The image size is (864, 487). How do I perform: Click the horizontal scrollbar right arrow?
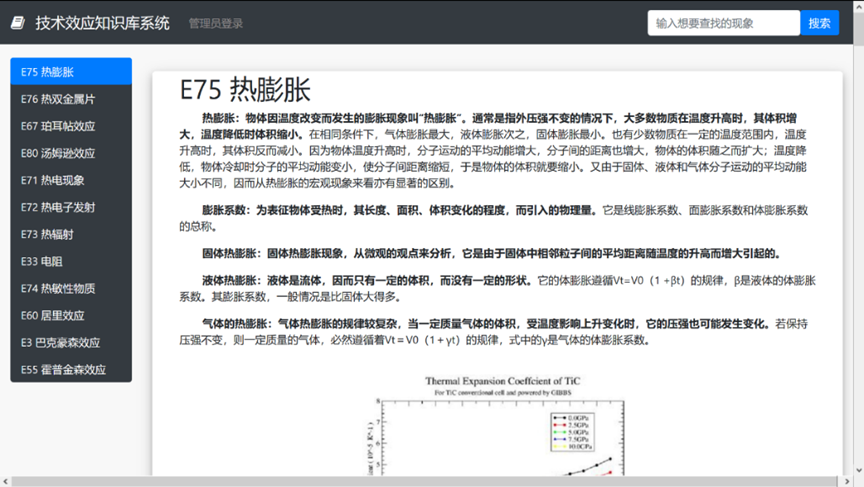pyautogui.click(x=847, y=481)
